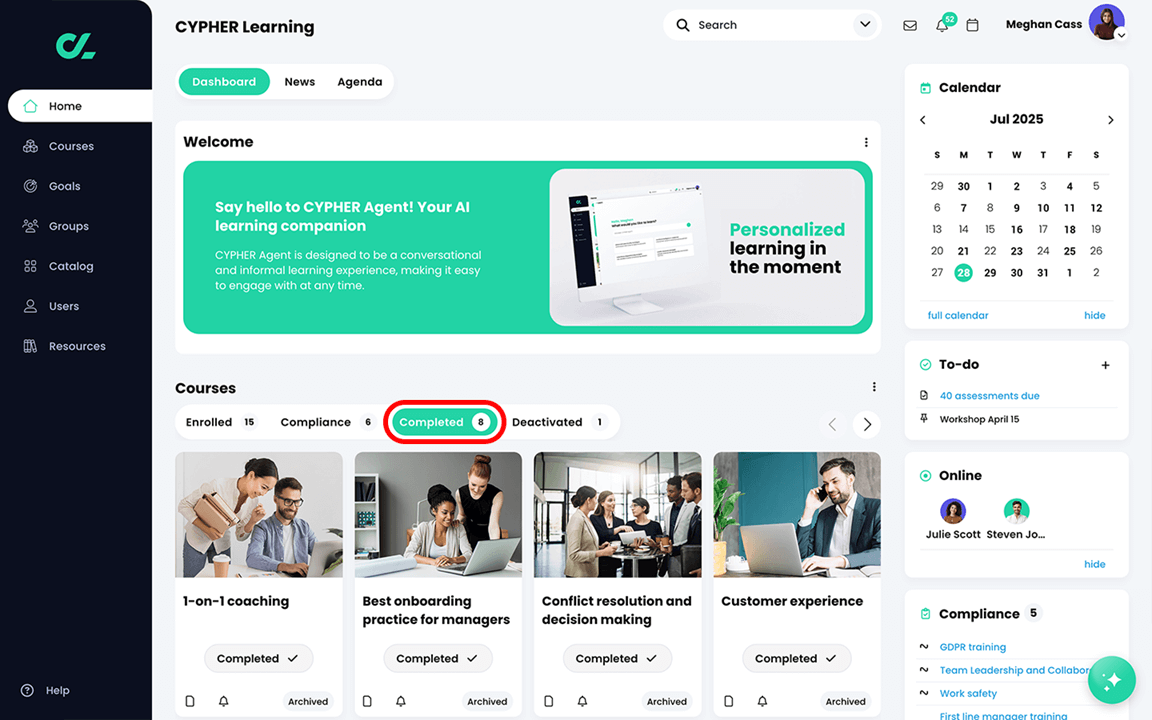This screenshot has width=1152, height=720.
Task: Toggle completion status on 1-on-1 coaching course
Action: [x=258, y=658]
